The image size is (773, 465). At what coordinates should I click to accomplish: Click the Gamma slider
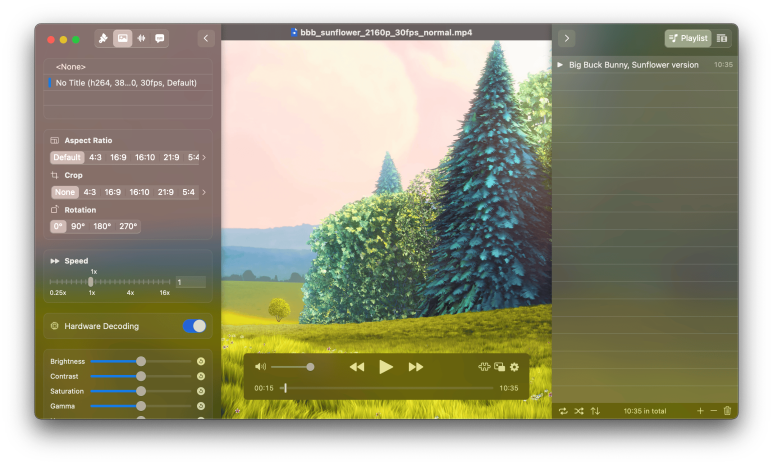[x=141, y=406]
